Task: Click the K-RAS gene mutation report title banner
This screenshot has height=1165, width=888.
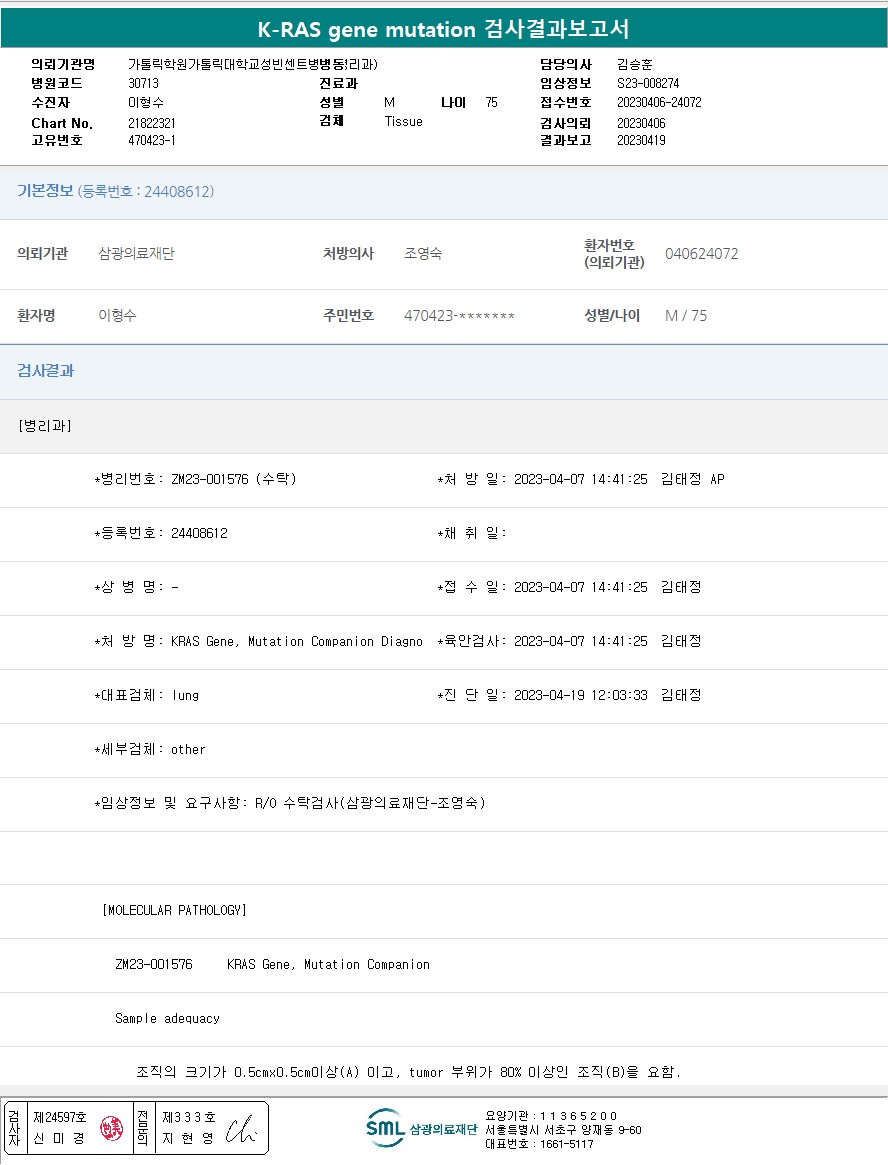Action: pyautogui.click(x=444, y=29)
